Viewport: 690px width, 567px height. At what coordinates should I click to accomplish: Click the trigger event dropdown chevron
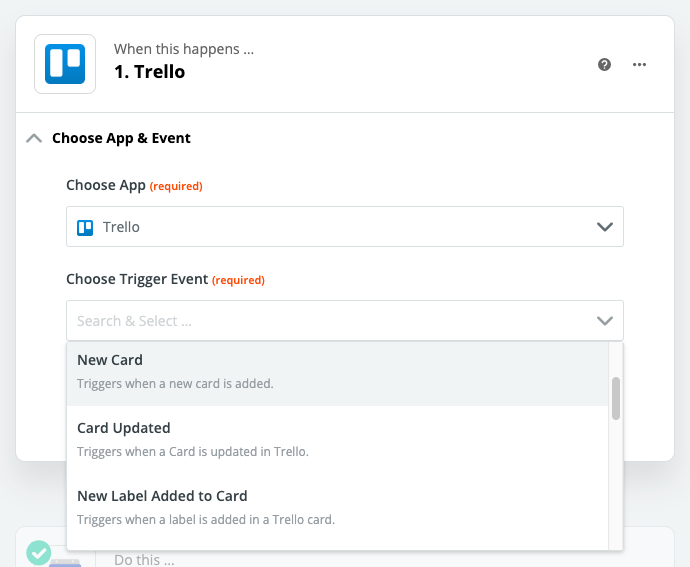[605, 321]
